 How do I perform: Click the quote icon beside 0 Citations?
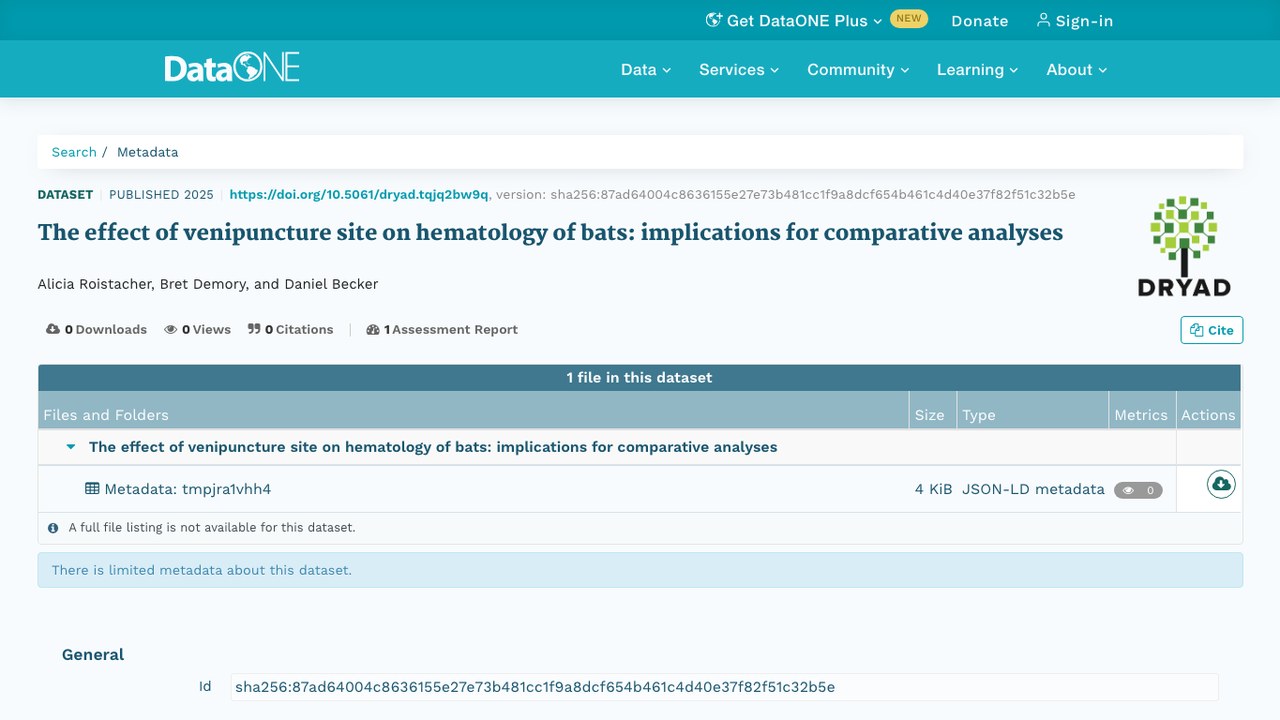pos(254,329)
